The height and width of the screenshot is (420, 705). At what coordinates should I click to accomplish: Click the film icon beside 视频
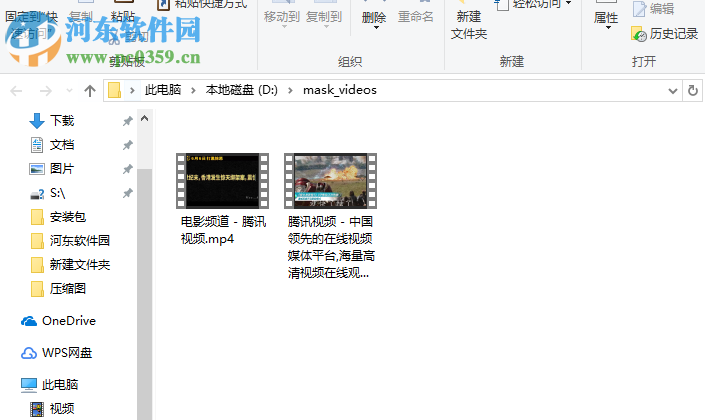pyautogui.click(x=37, y=409)
